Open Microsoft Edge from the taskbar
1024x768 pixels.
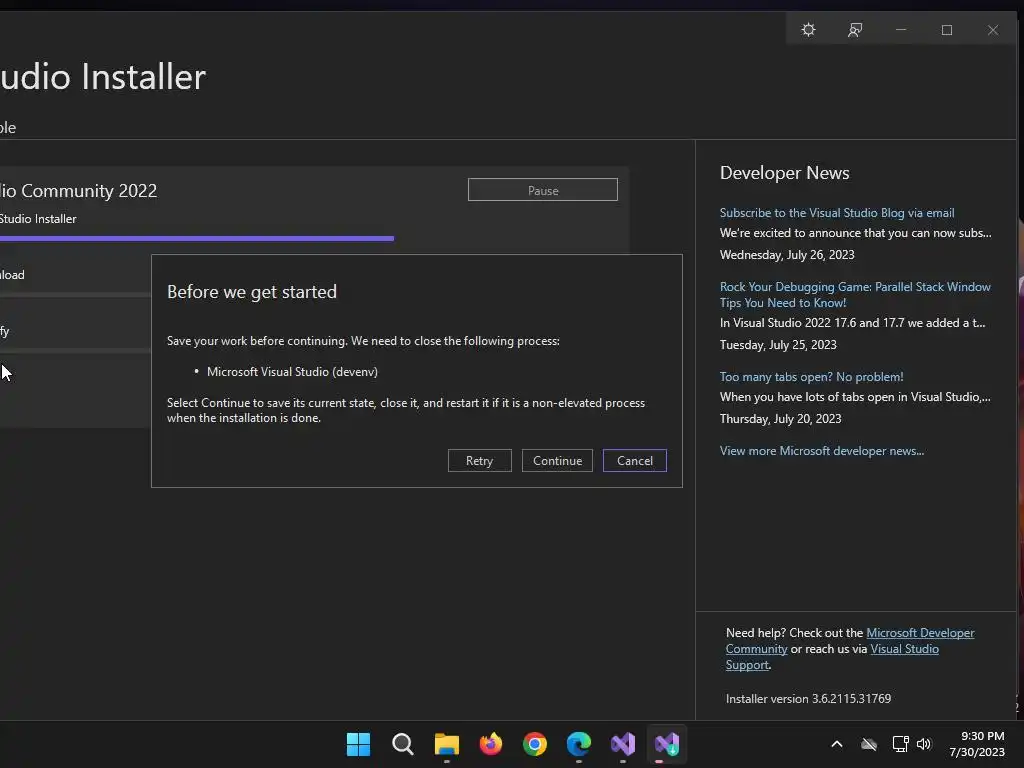coord(579,744)
